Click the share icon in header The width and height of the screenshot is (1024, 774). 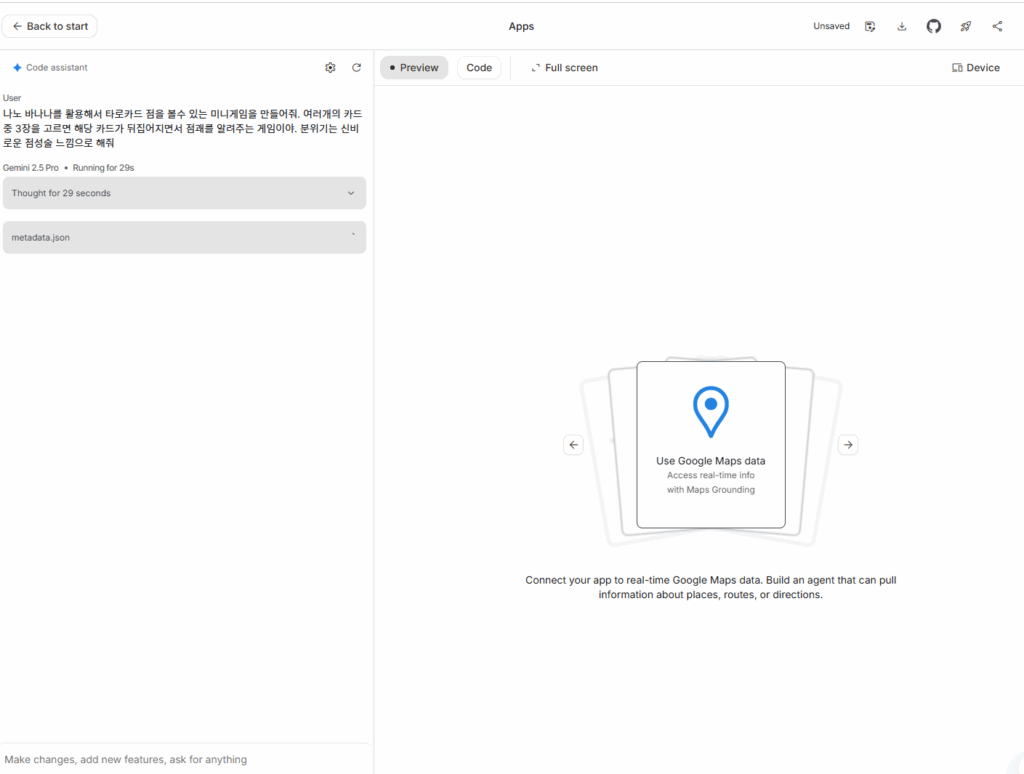[x=997, y=27]
